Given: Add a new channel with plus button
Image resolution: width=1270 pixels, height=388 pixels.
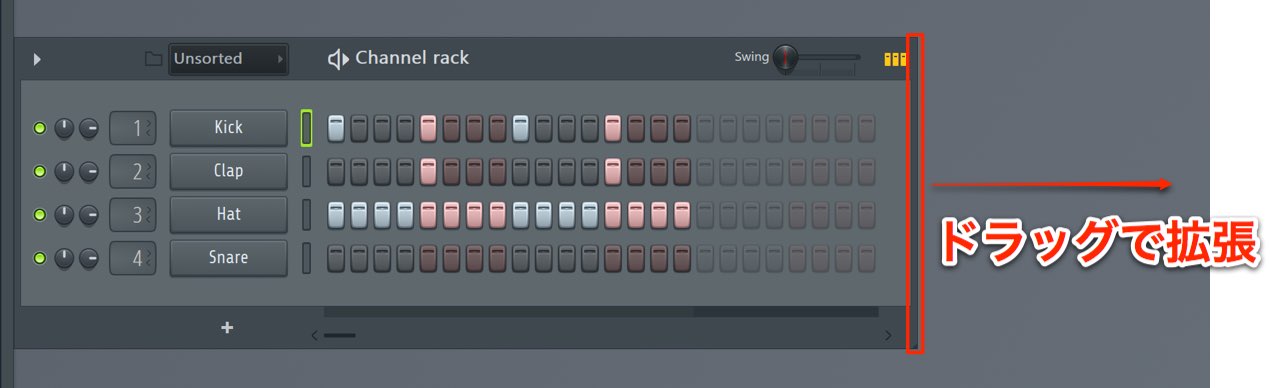Looking at the screenshot, I should point(227,328).
